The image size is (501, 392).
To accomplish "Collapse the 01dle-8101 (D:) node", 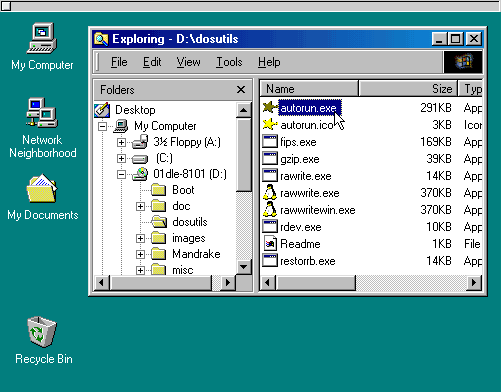I will click(121, 174).
